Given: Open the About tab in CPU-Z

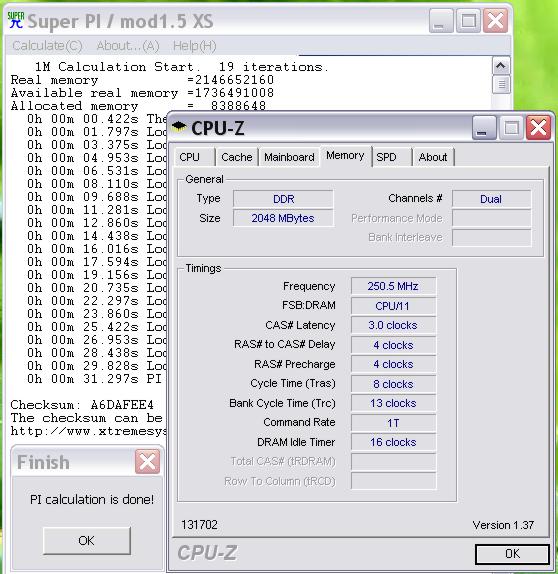Looking at the screenshot, I should click(x=433, y=157).
